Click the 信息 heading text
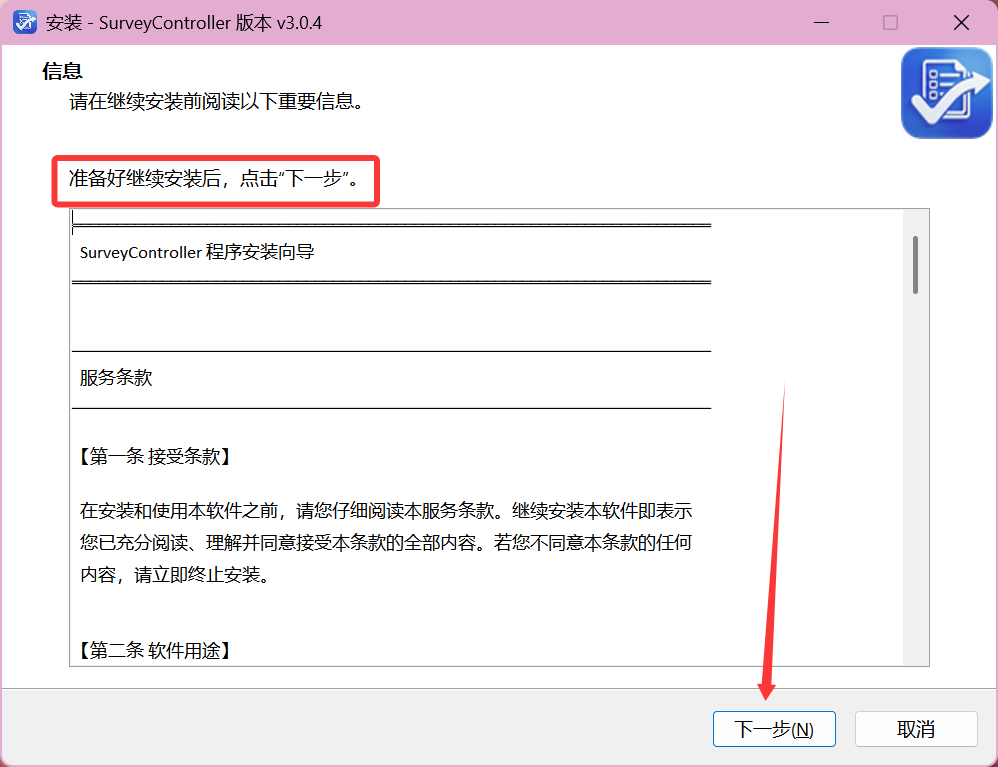The height and width of the screenshot is (767, 998). [62, 71]
